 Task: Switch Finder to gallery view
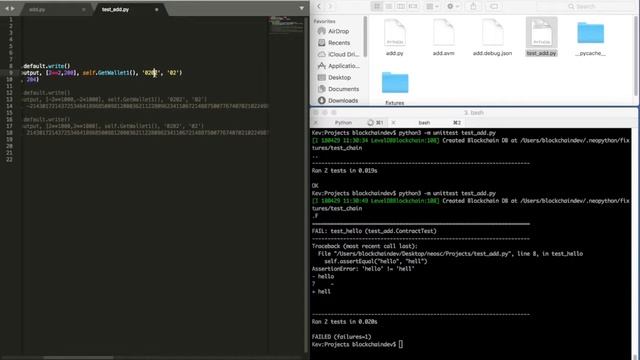point(413,6)
